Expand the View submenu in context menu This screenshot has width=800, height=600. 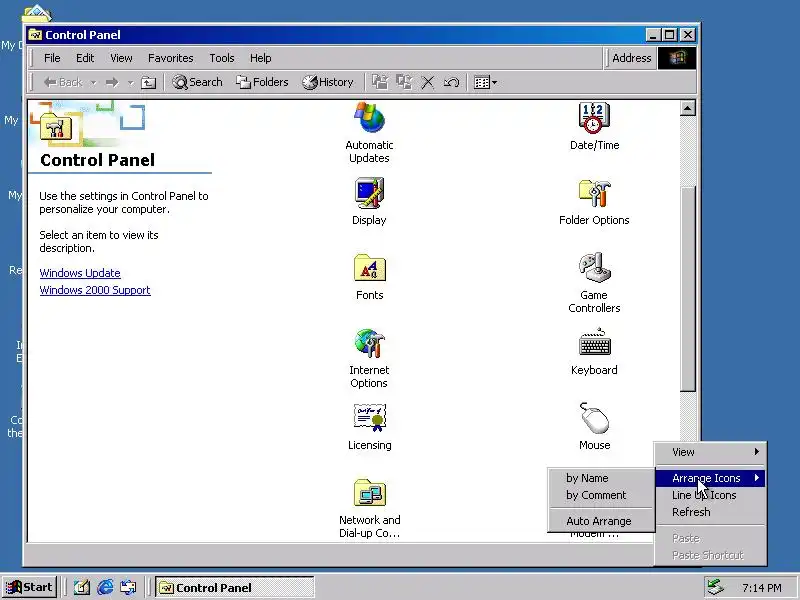click(x=710, y=452)
